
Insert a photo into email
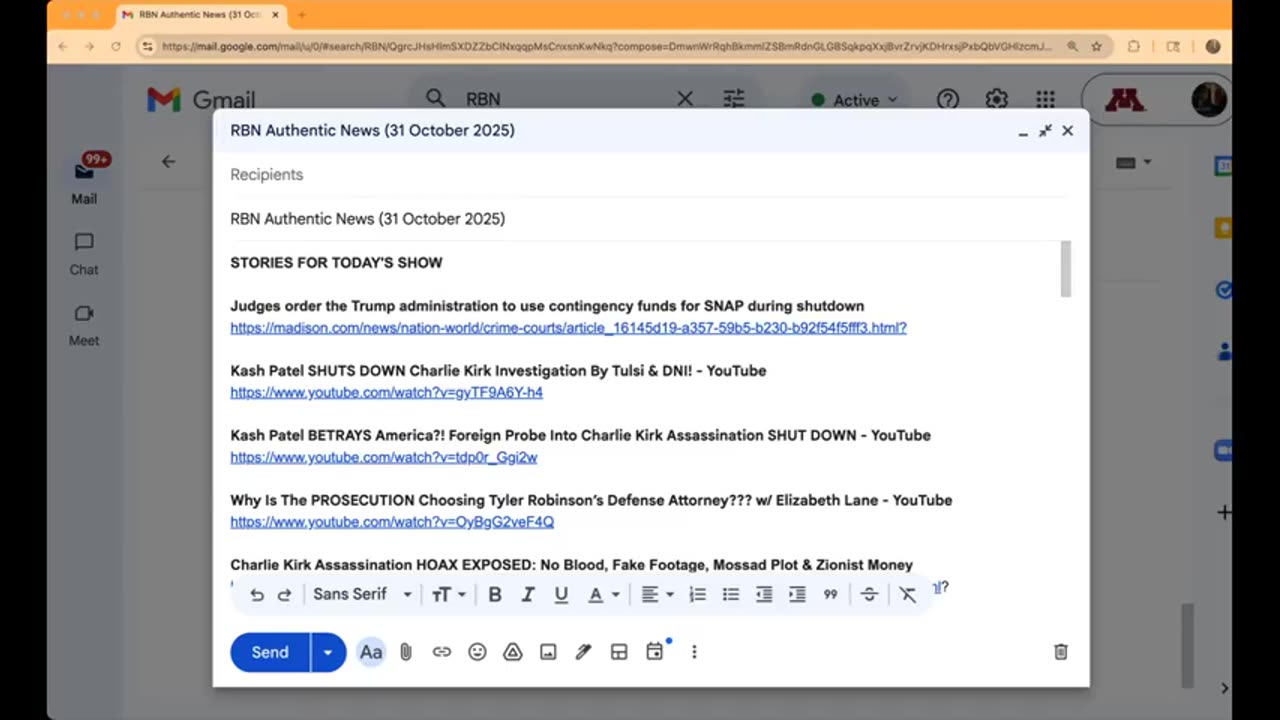(x=548, y=652)
